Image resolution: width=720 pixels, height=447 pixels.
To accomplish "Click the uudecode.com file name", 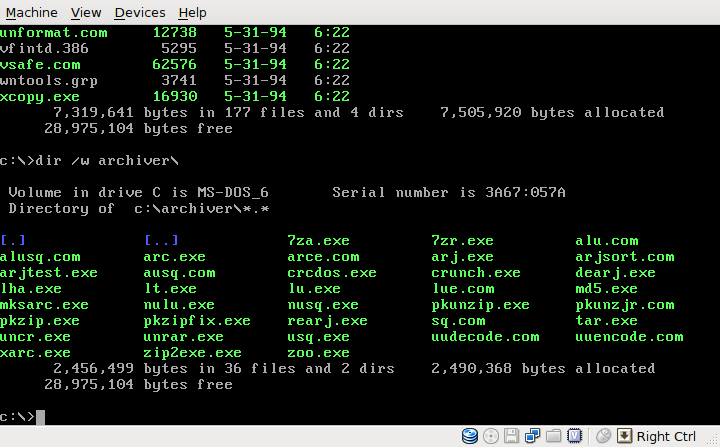I will (x=485, y=337).
